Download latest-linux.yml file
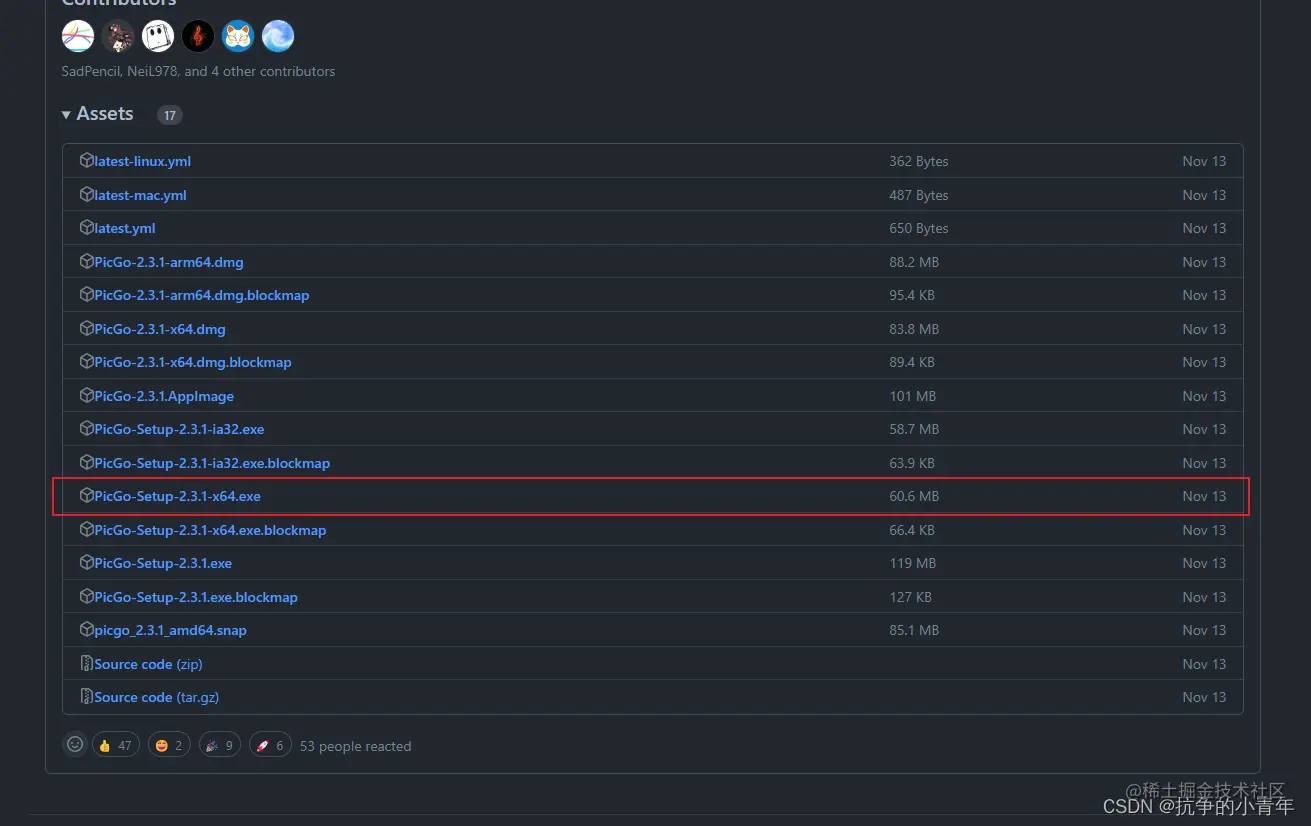Screen dimensions: 1311x826 click(142, 161)
